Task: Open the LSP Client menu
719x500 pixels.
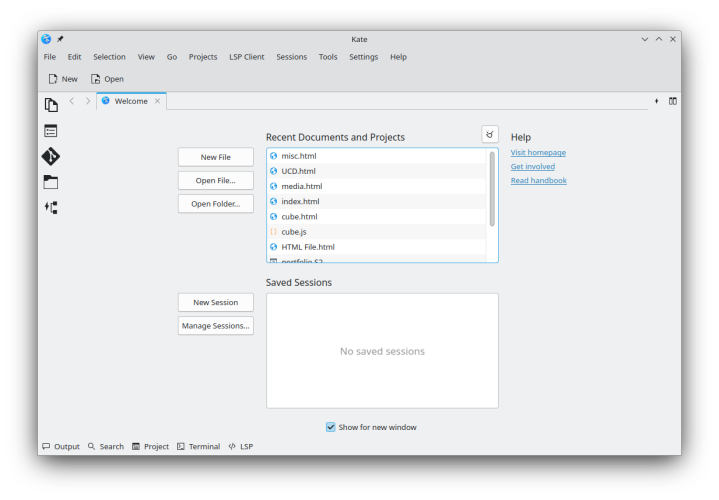Action: pos(246,57)
